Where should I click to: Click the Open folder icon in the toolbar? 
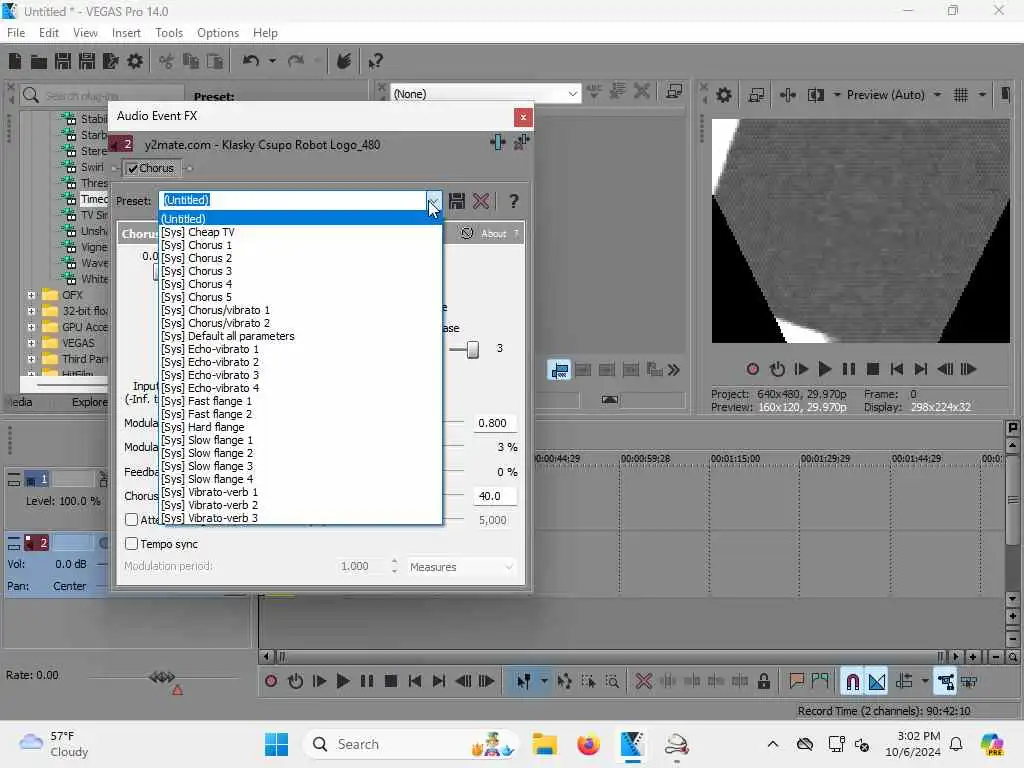[39, 61]
